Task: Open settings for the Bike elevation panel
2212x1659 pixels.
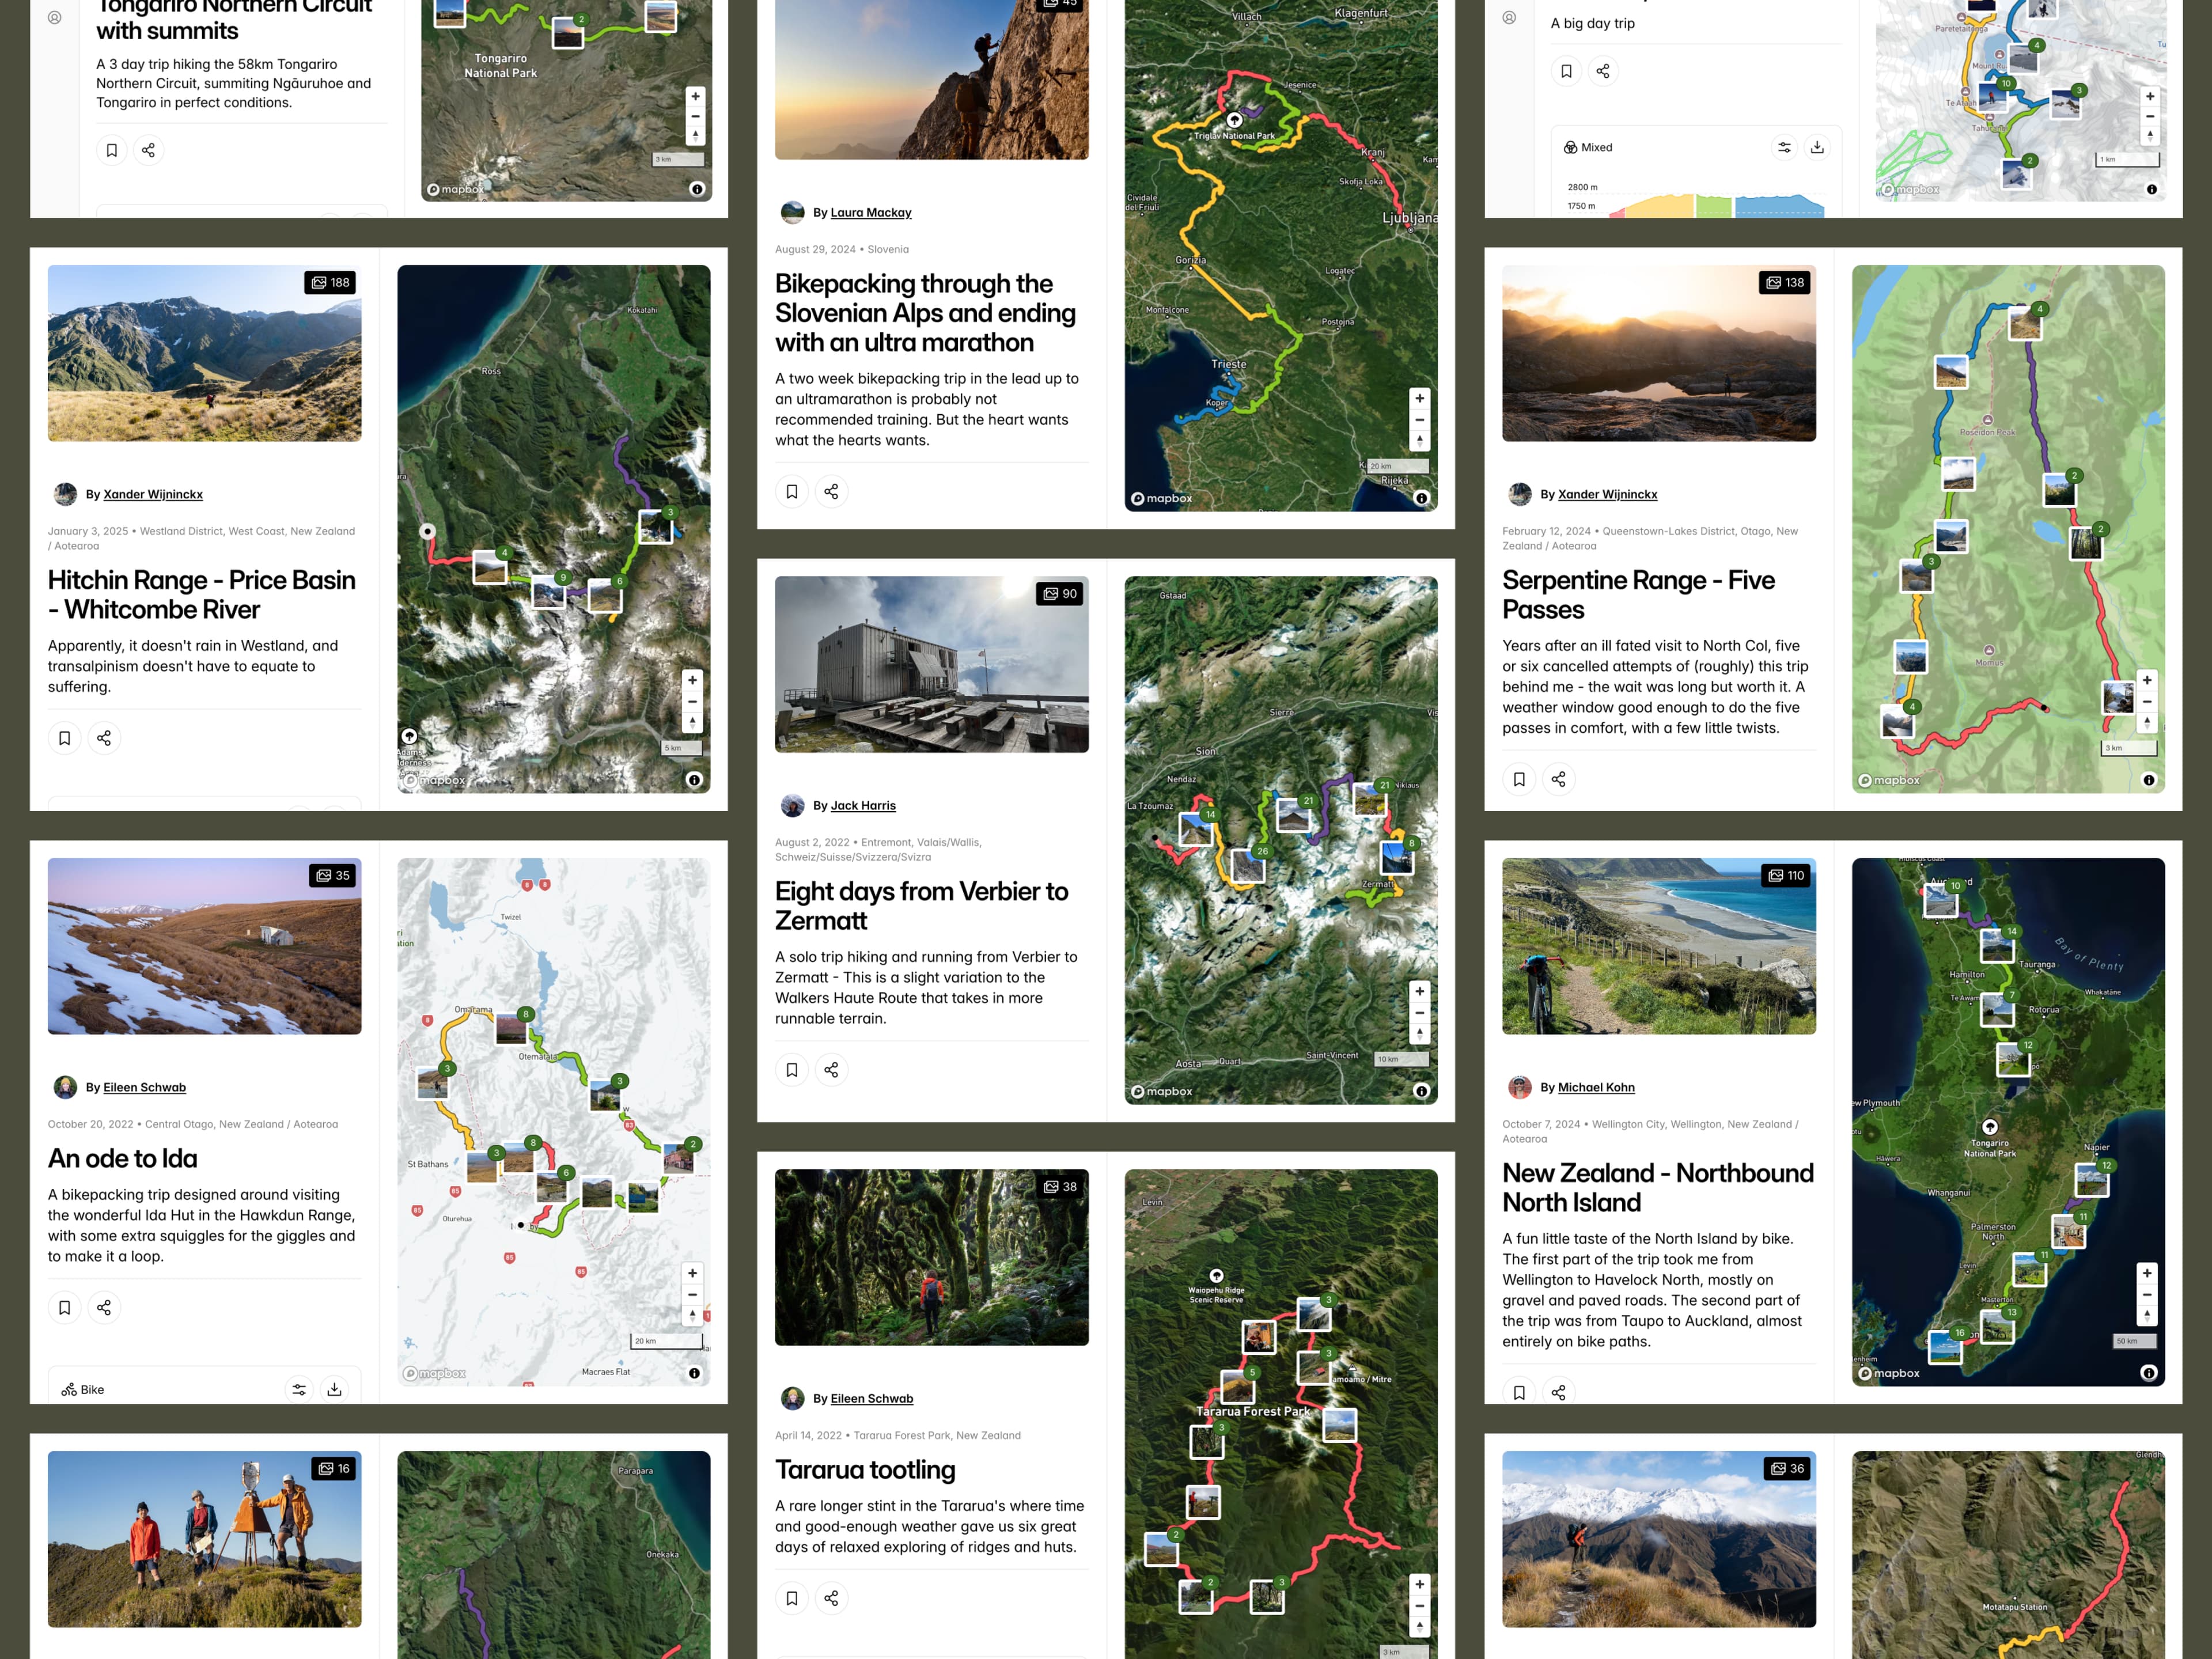Action: coord(299,1389)
